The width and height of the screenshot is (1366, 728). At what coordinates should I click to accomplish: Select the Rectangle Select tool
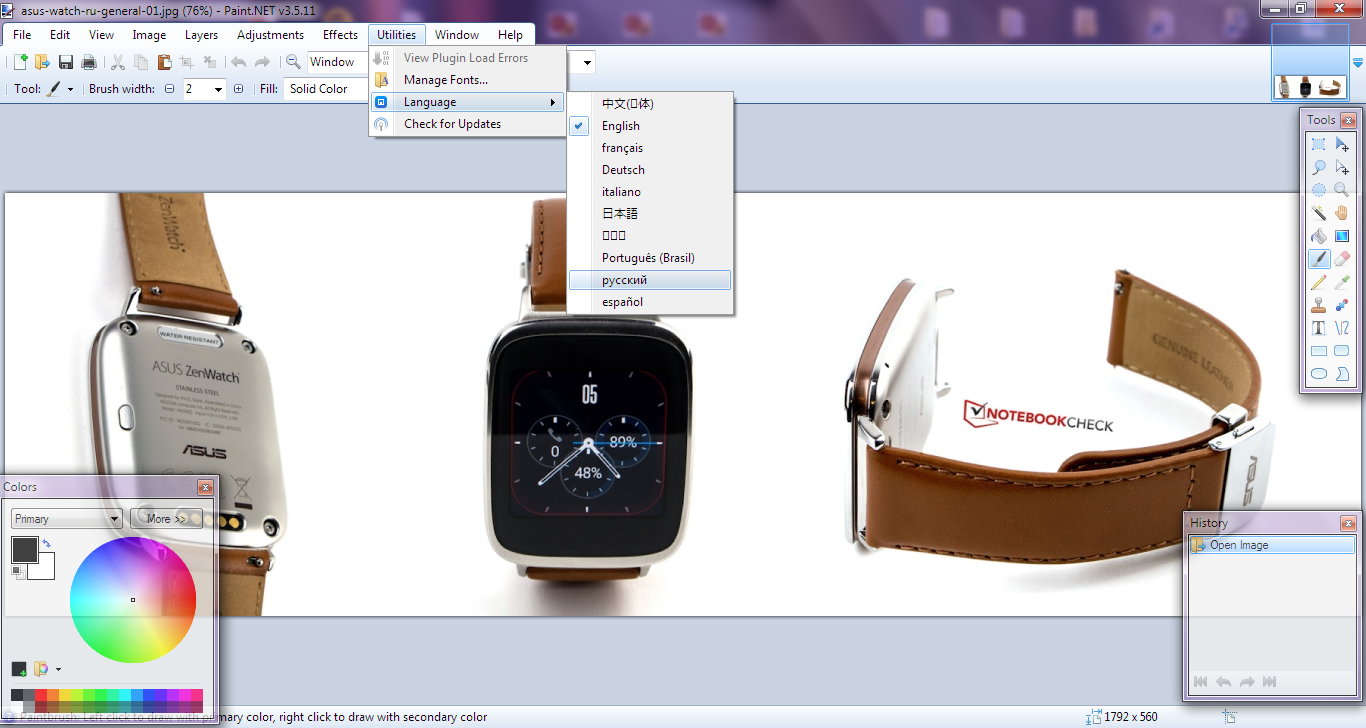point(1319,144)
